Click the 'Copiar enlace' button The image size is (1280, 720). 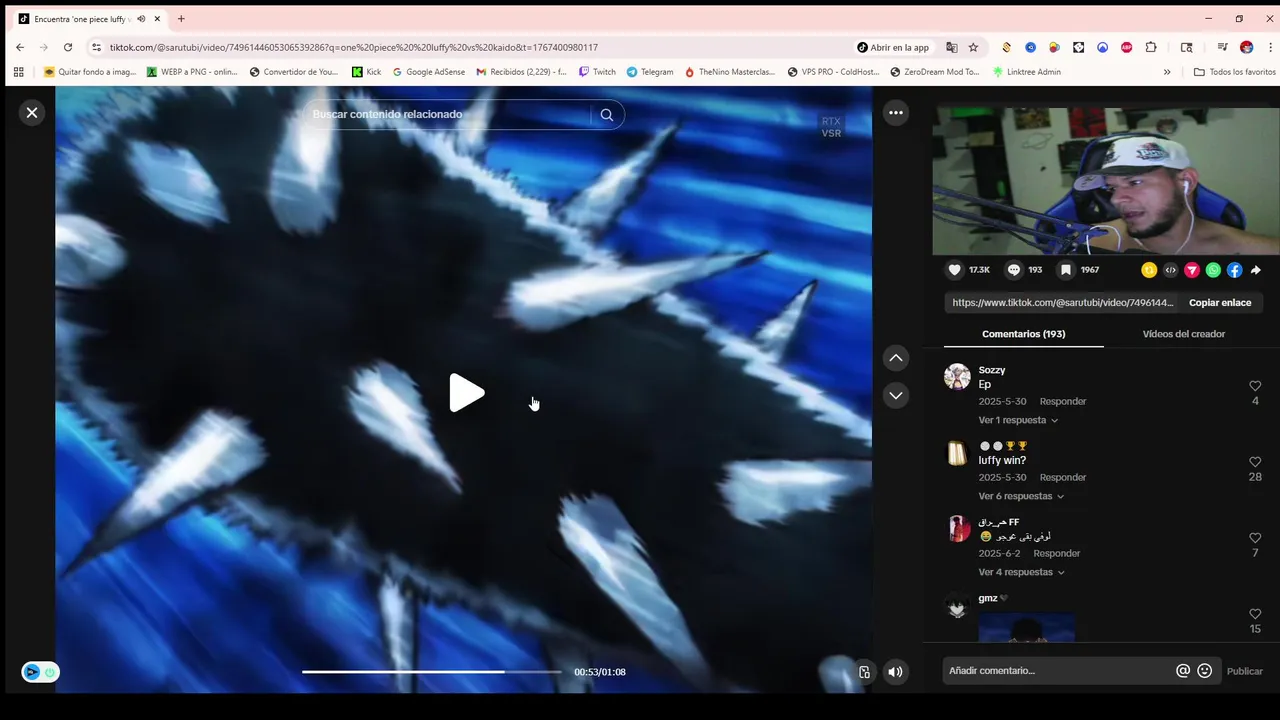pyautogui.click(x=1220, y=303)
